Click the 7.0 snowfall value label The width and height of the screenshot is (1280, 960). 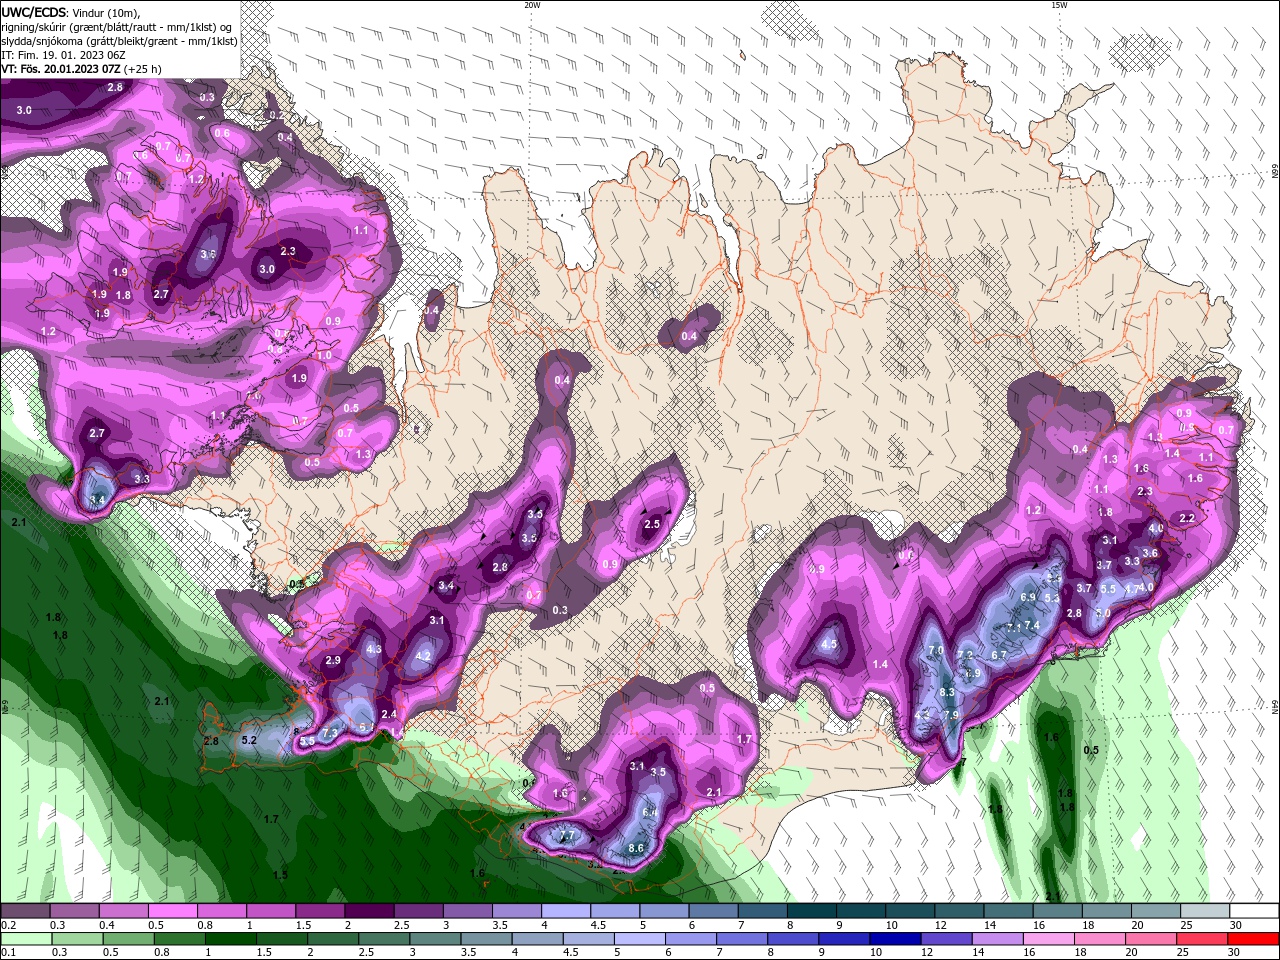936,650
